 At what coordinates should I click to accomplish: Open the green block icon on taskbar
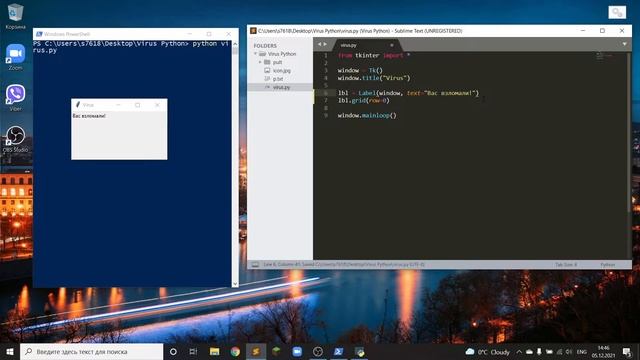pyautogui.click(x=276, y=351)
